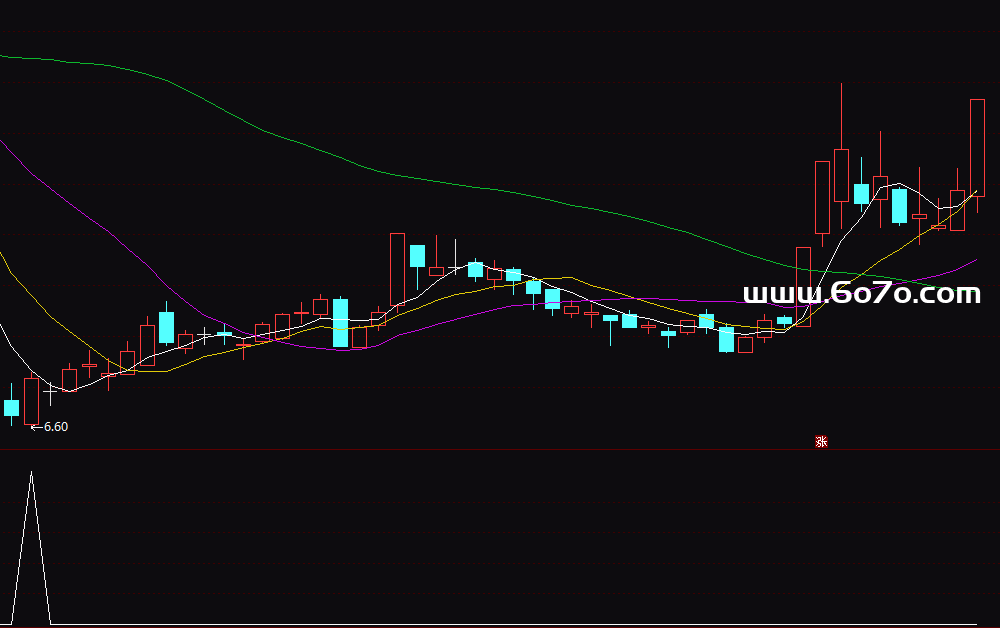This screenshot has height=628, width=1000.
Task: Click the red 涨 marker icon
Action: [821, 442]
